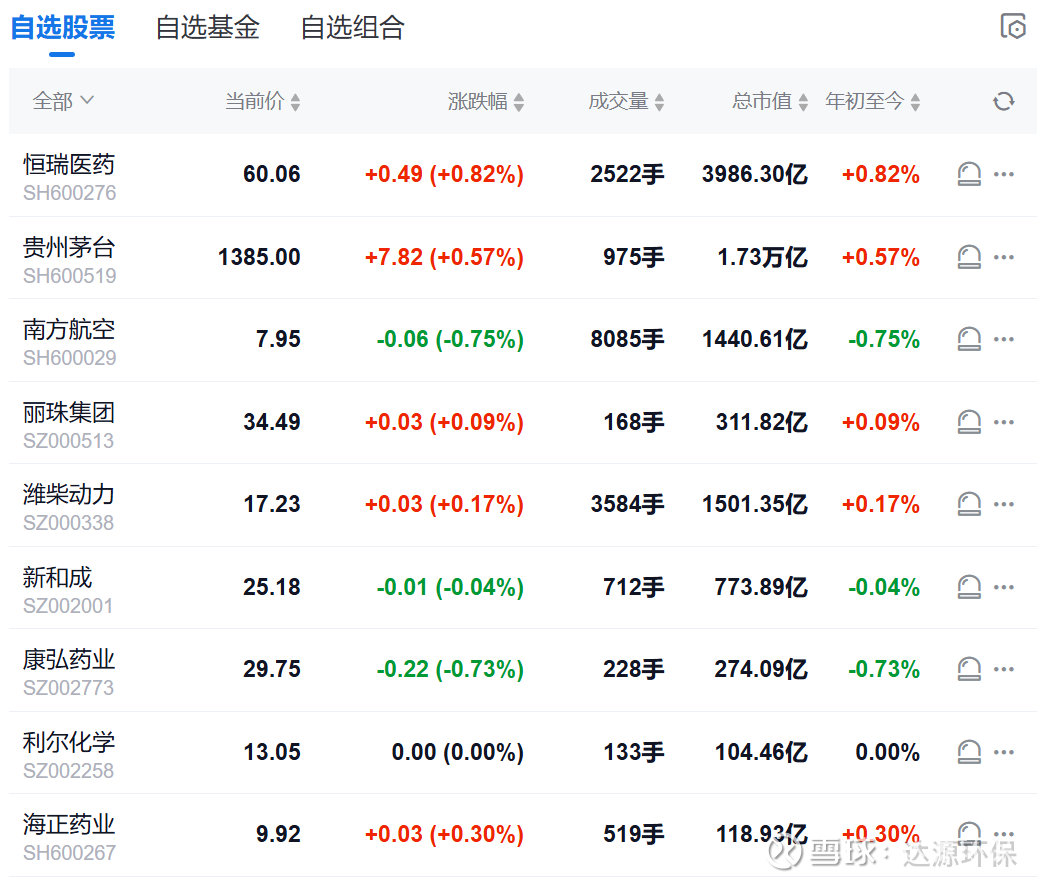Sort by 涨跌幅 column
The width and height of the screenshot is (1047, 885).
pos(485,102)
